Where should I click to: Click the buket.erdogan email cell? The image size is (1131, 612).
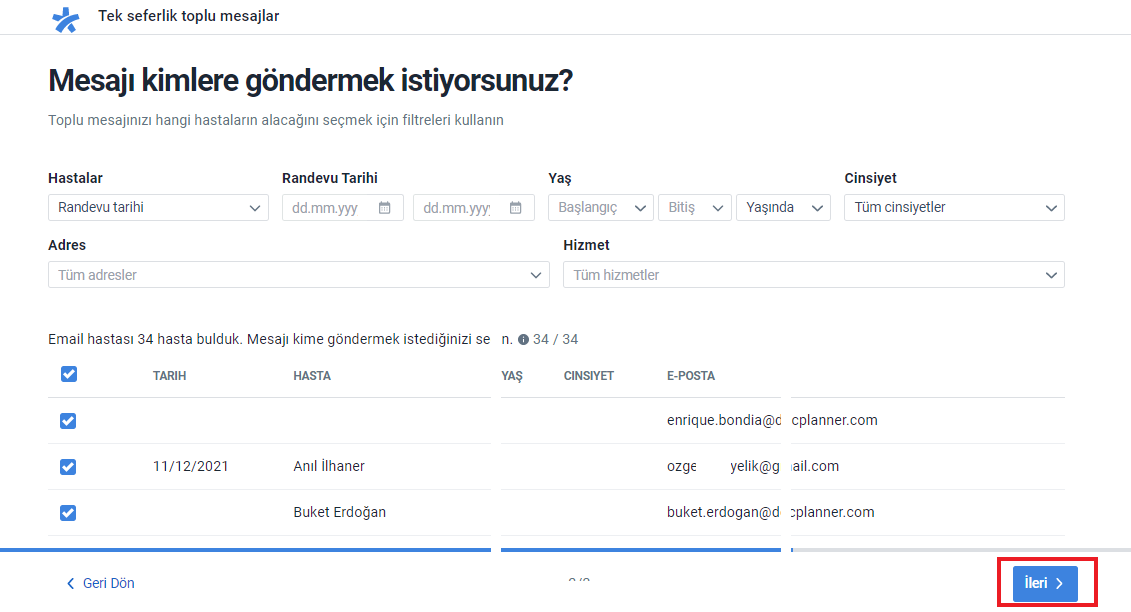point(770,512)
